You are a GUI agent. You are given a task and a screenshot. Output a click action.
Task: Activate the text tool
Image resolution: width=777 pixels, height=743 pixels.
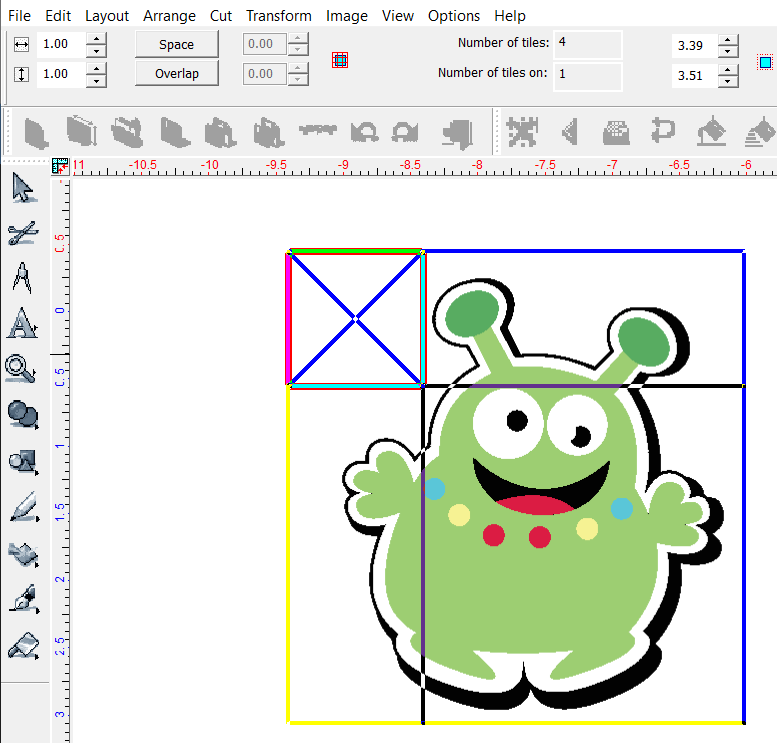click(x=22, y=323)
